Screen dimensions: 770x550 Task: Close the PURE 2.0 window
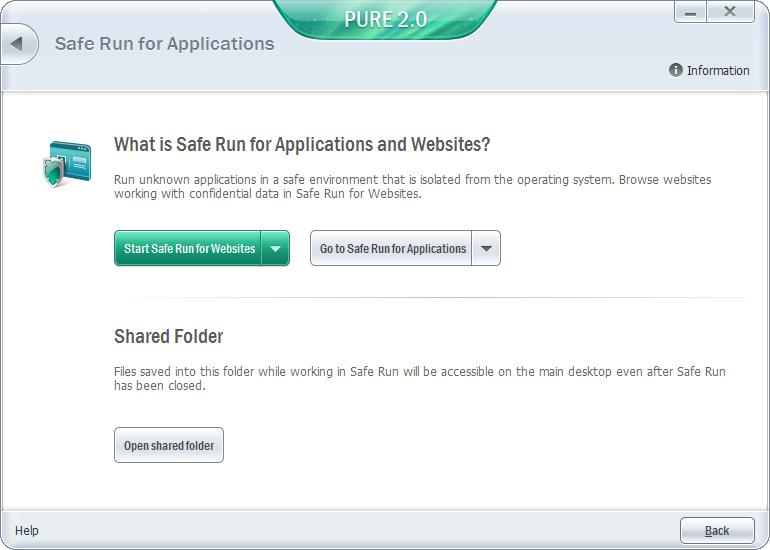tap(730, 12)
